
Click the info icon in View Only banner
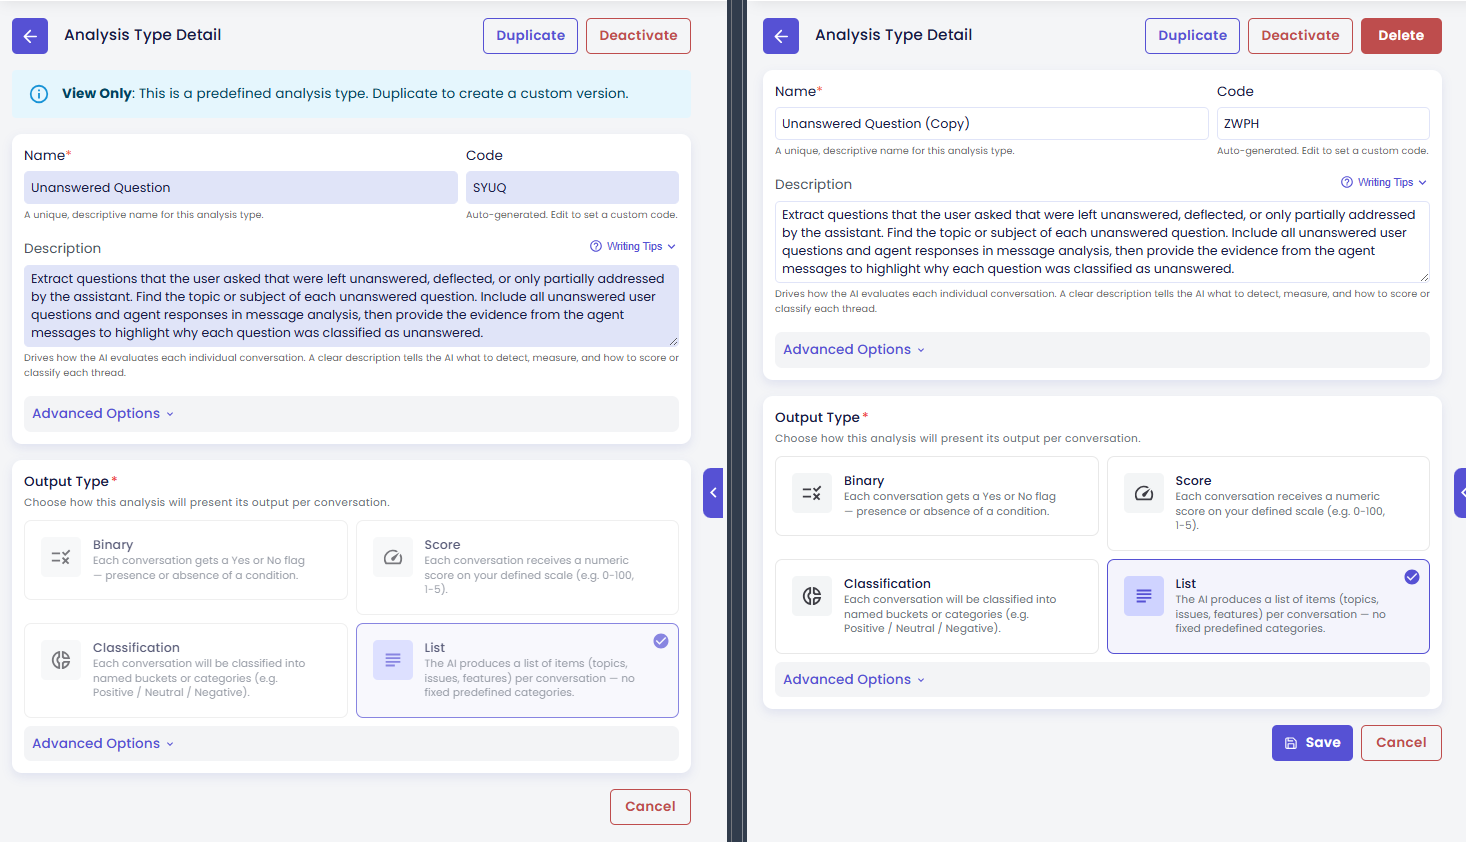[39, 94]
